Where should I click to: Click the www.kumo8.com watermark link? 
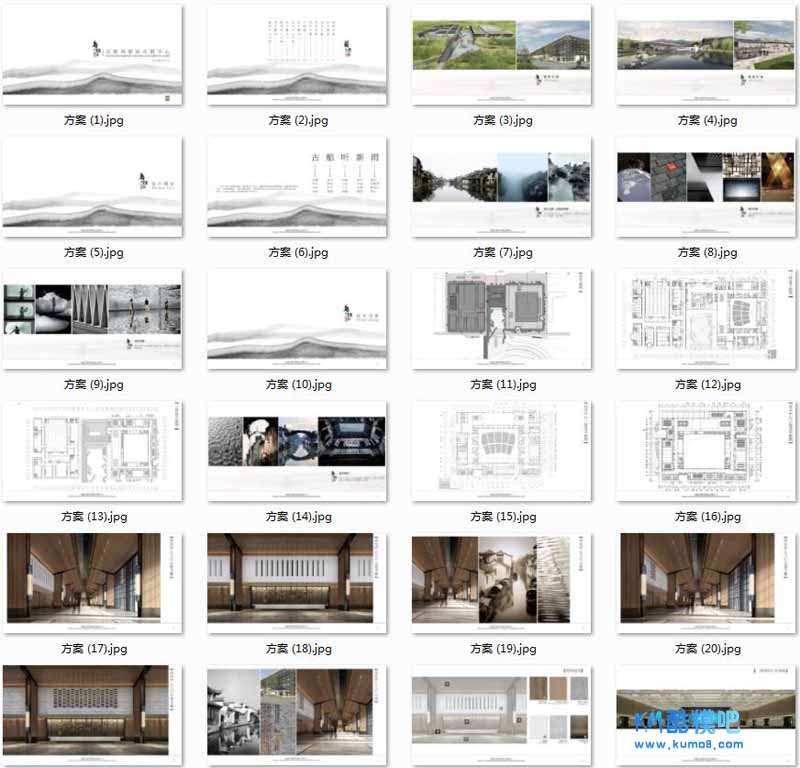(688, 744)
